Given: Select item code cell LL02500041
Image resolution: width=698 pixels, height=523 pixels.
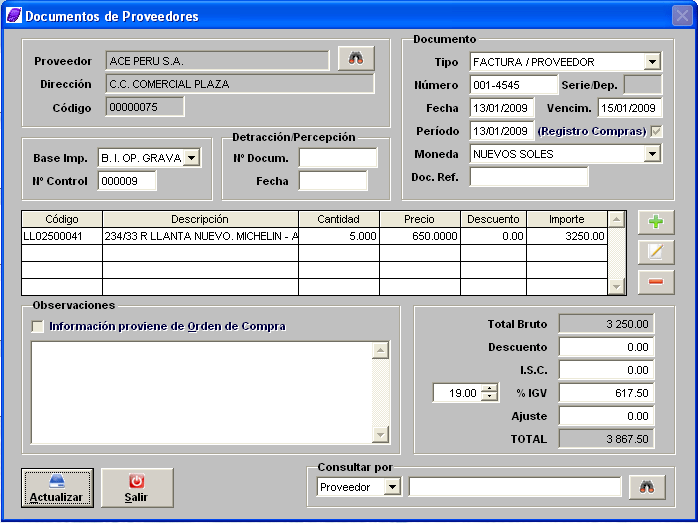Looking at the screenshot, I should (62, 236).
